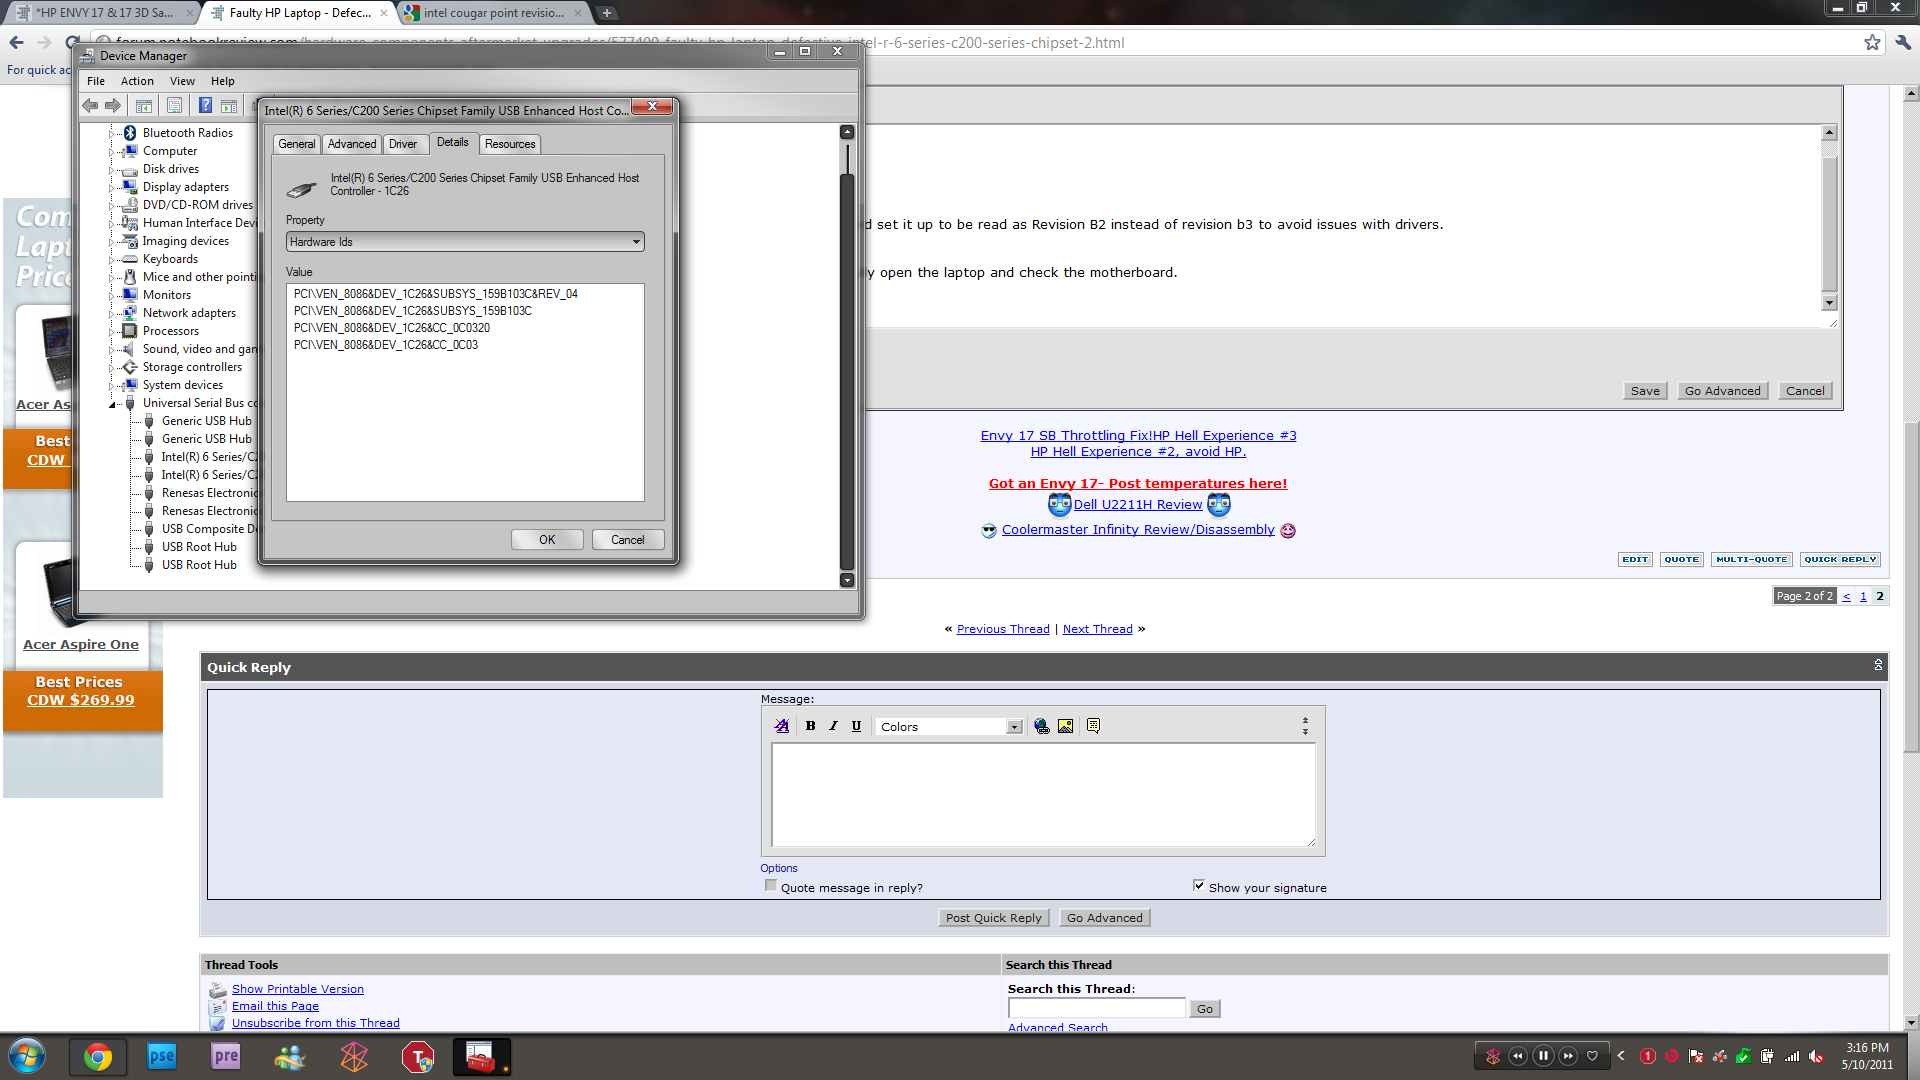Open the Dell U2211H Review link
The height and width of the screenshot is (1080, 1920).
pos(1138,505)
